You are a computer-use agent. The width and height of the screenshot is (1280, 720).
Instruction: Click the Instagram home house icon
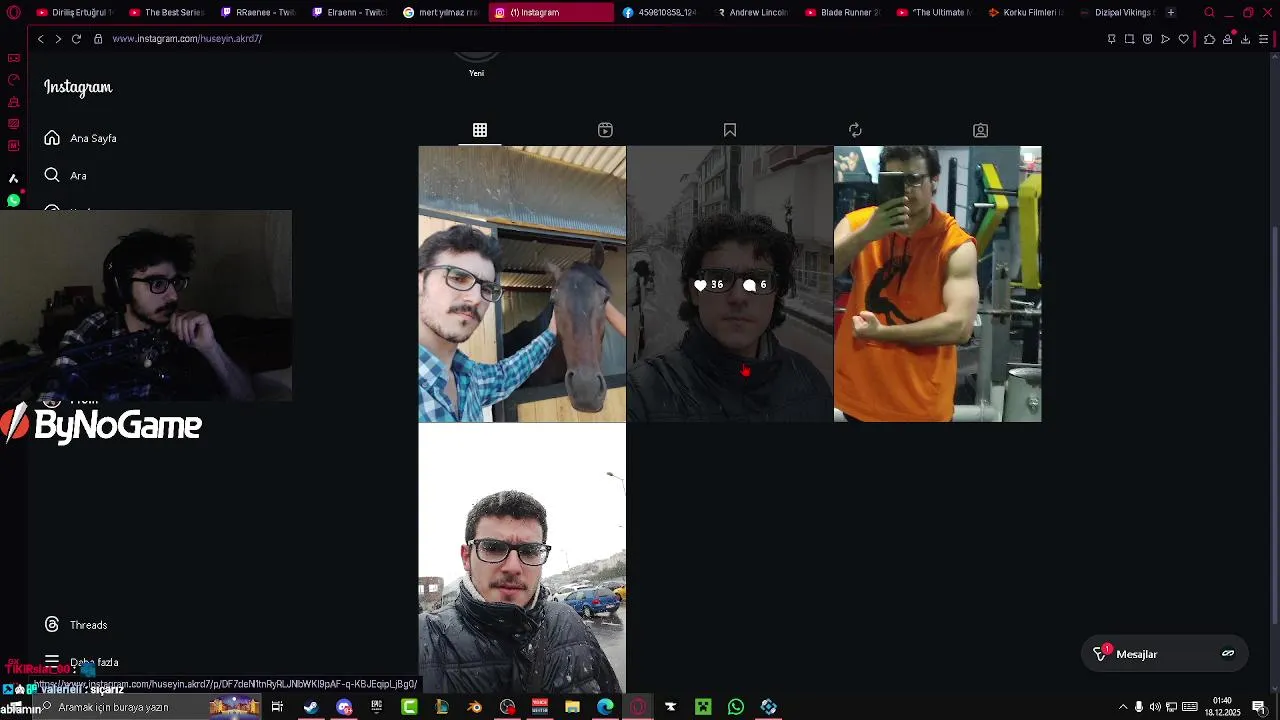(52, 138)
